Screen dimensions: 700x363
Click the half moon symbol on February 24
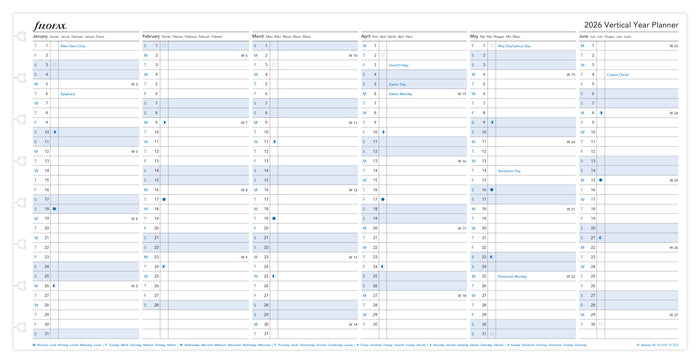(x=164, y=267)
